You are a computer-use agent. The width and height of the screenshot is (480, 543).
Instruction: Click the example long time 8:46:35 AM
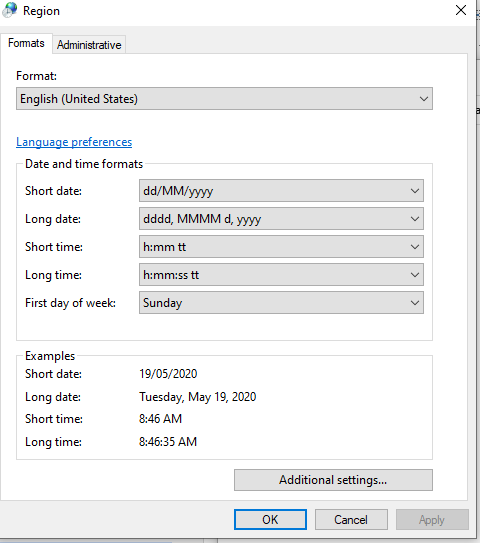tap(168, 442)
